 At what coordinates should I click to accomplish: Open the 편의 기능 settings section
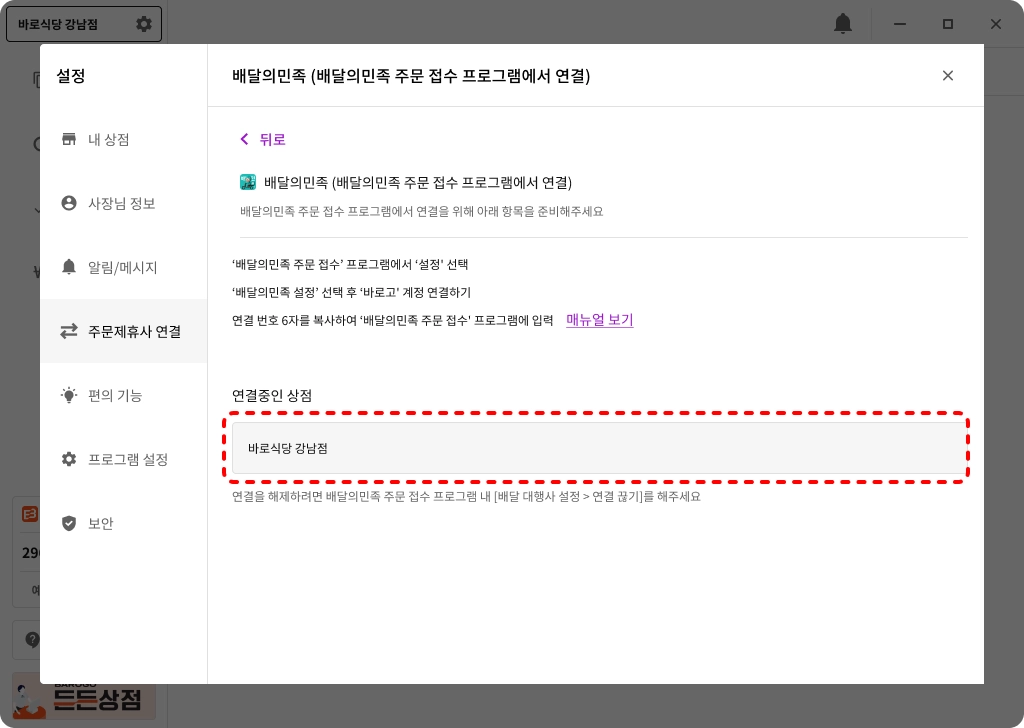(x=123, y=395)
